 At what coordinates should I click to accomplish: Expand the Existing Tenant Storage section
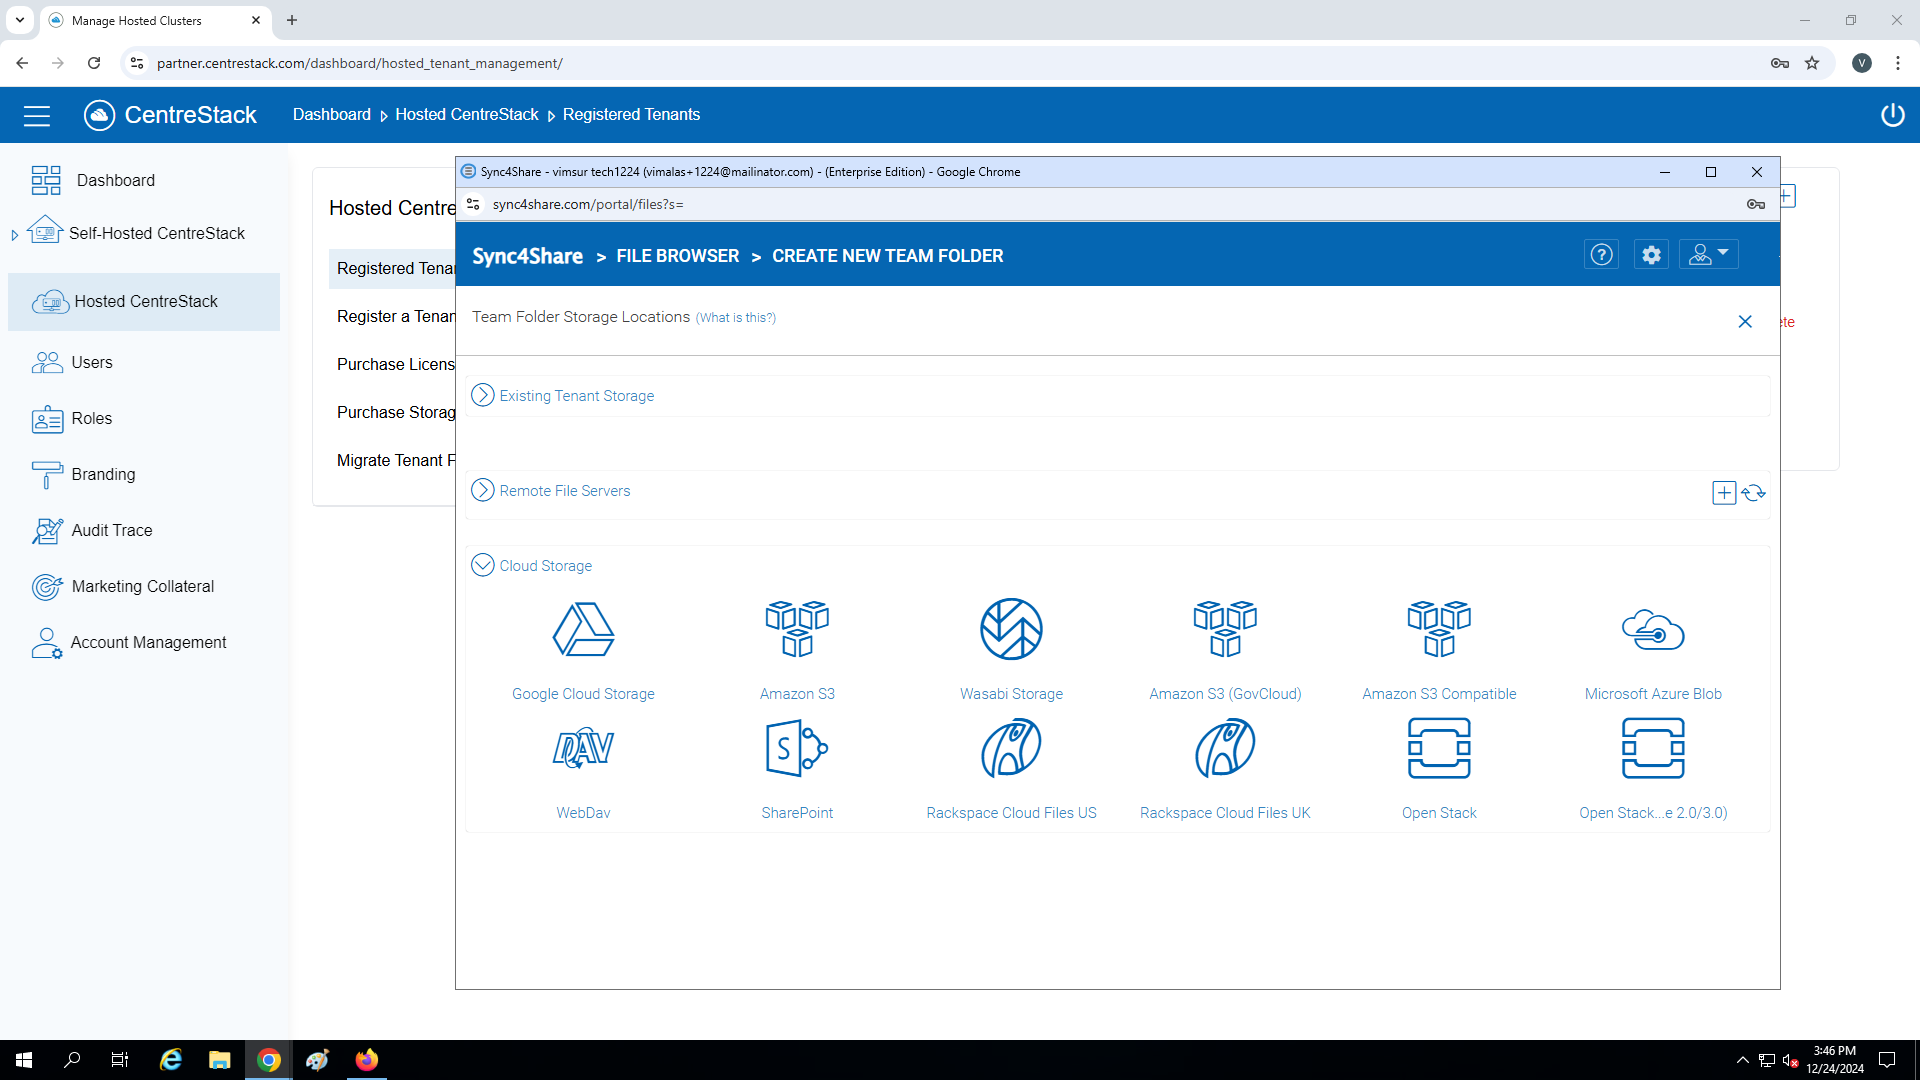(482, 395)
